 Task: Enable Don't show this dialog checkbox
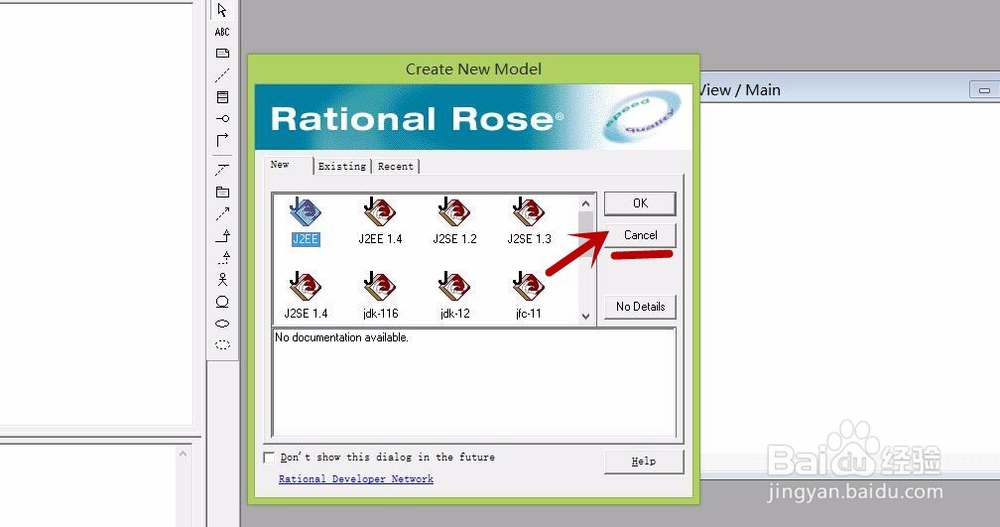[x=269, y=457]
